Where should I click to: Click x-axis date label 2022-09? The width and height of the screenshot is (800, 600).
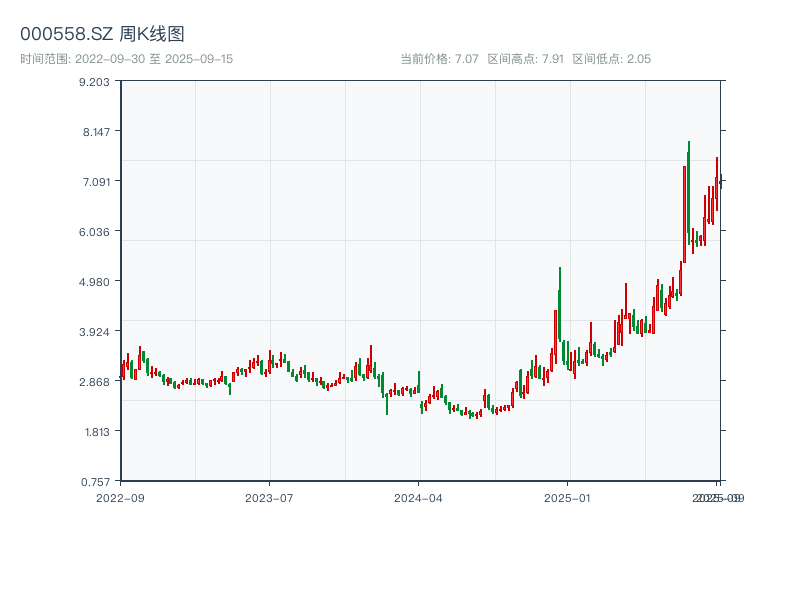pyautogui.click(x=120, y=498)
